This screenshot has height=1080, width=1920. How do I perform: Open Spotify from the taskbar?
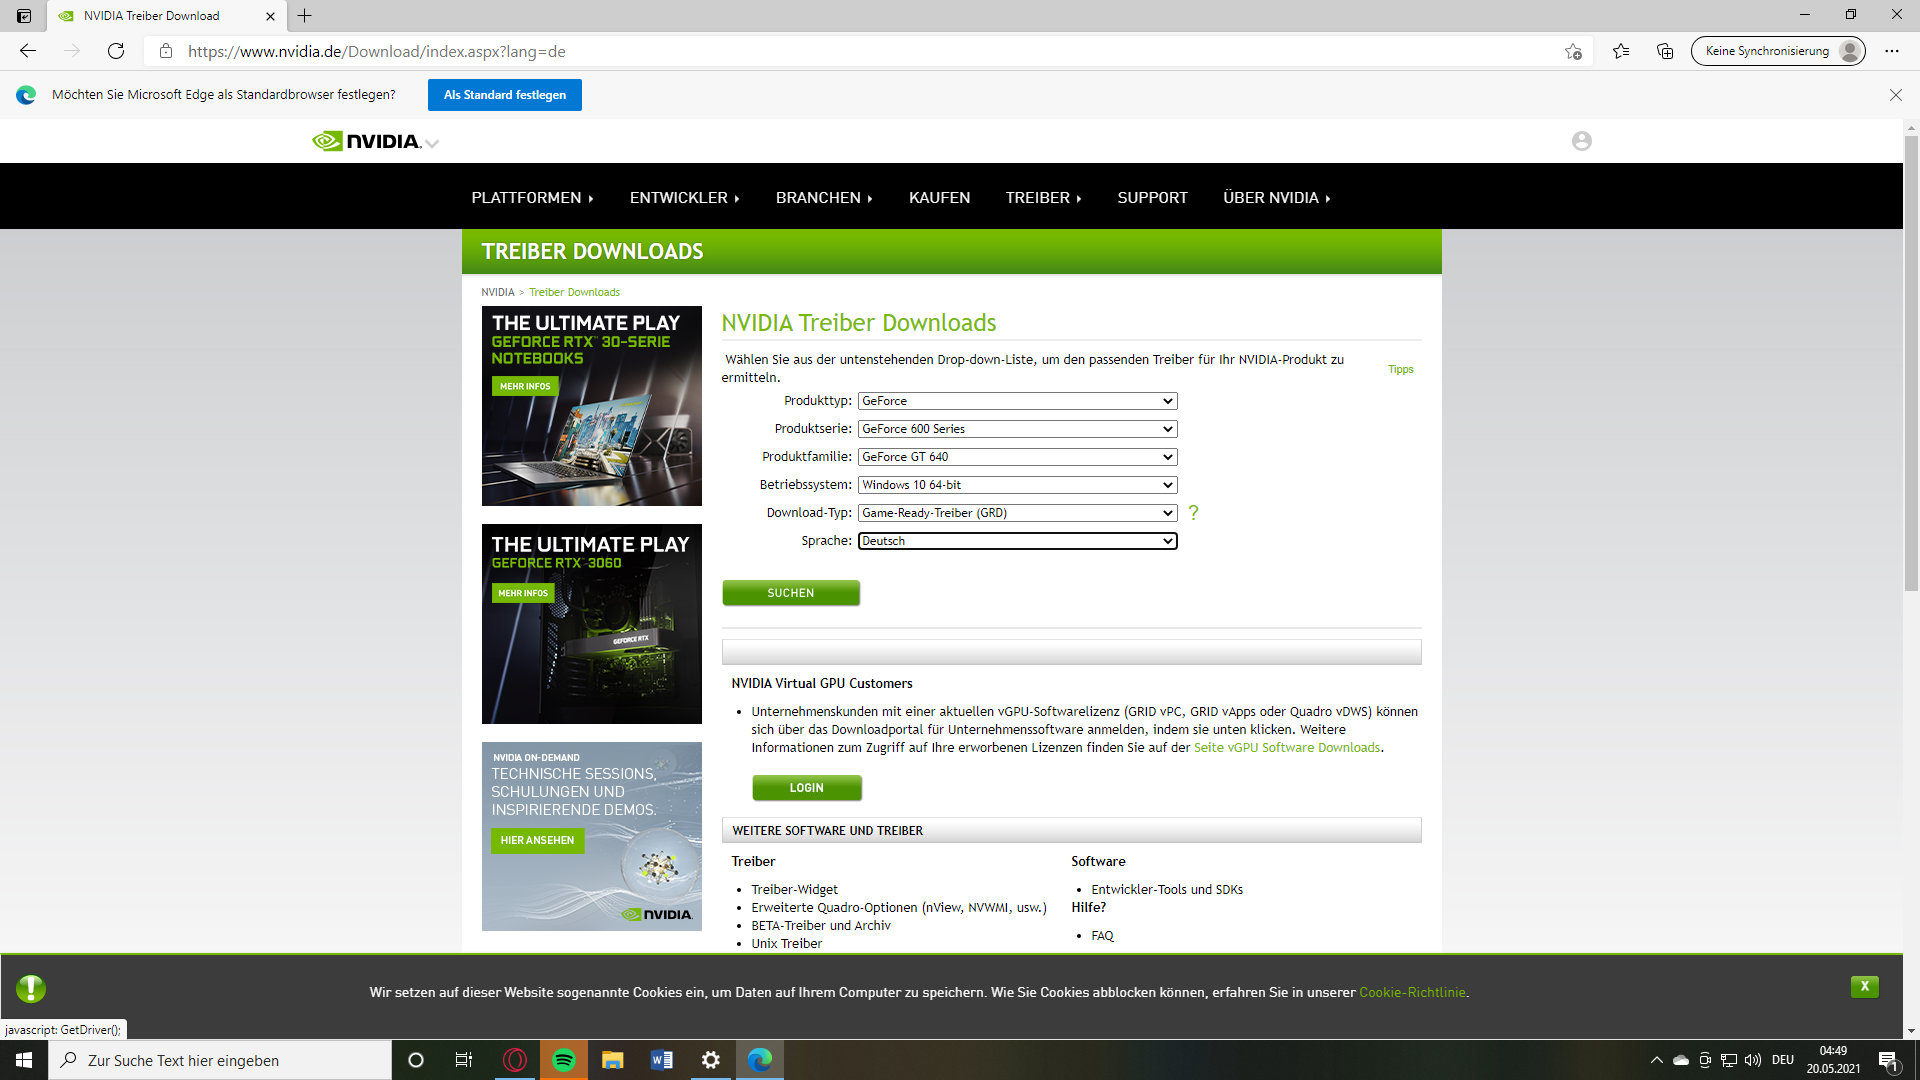coord(563,1060)
